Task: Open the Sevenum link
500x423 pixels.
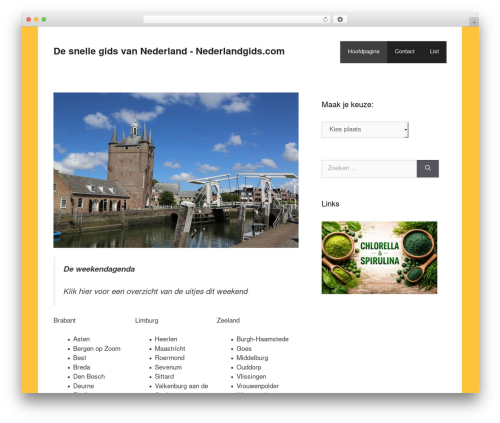Action: click(168, 367)
